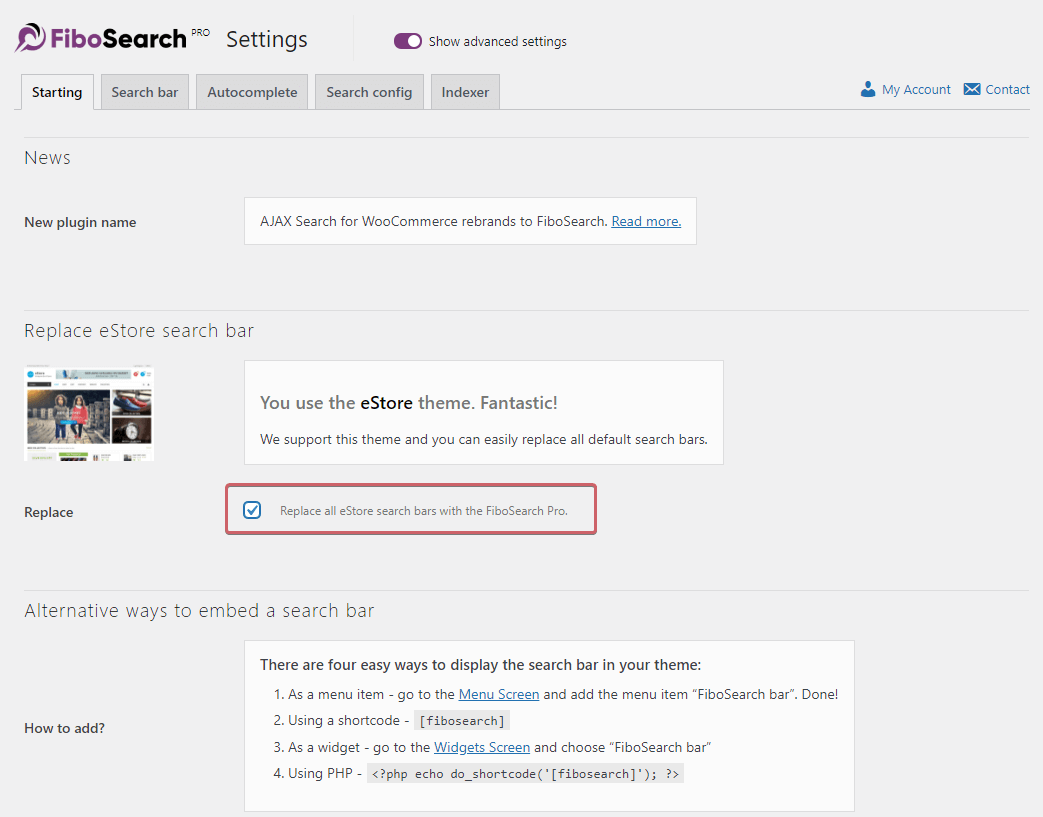Uncheck Replace all eStore search bars checkbox
Viewport: 1043px width, 817px height.
click(252, 510)
